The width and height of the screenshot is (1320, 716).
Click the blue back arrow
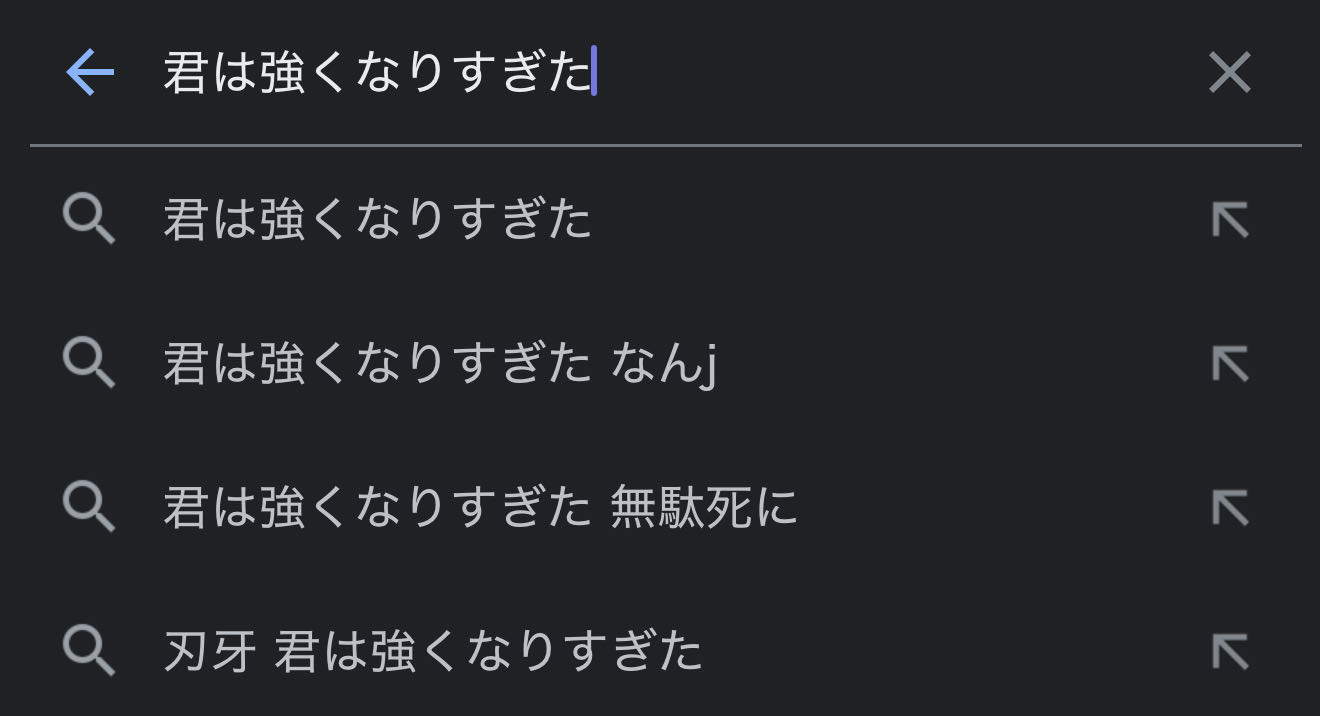(x=90, y=73)
